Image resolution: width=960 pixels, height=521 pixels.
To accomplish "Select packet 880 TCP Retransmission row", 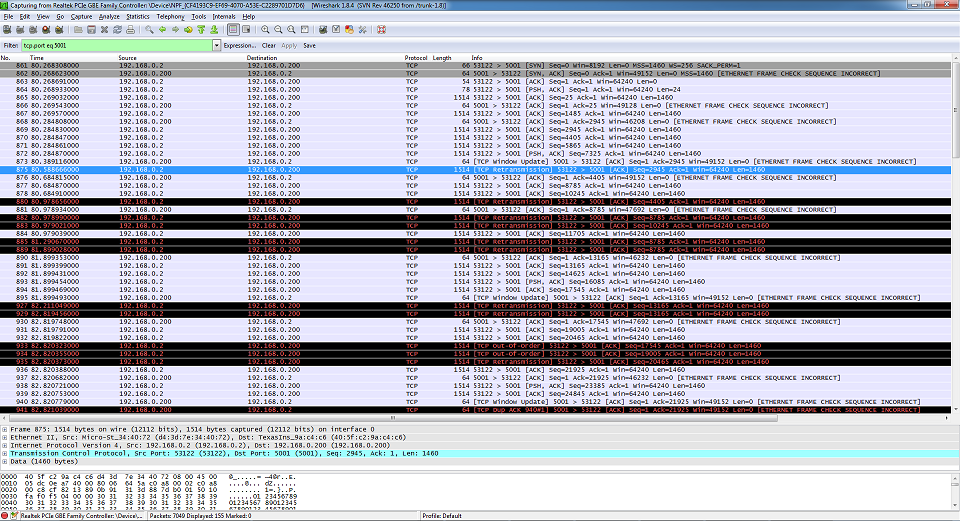I will pos(476,201).
